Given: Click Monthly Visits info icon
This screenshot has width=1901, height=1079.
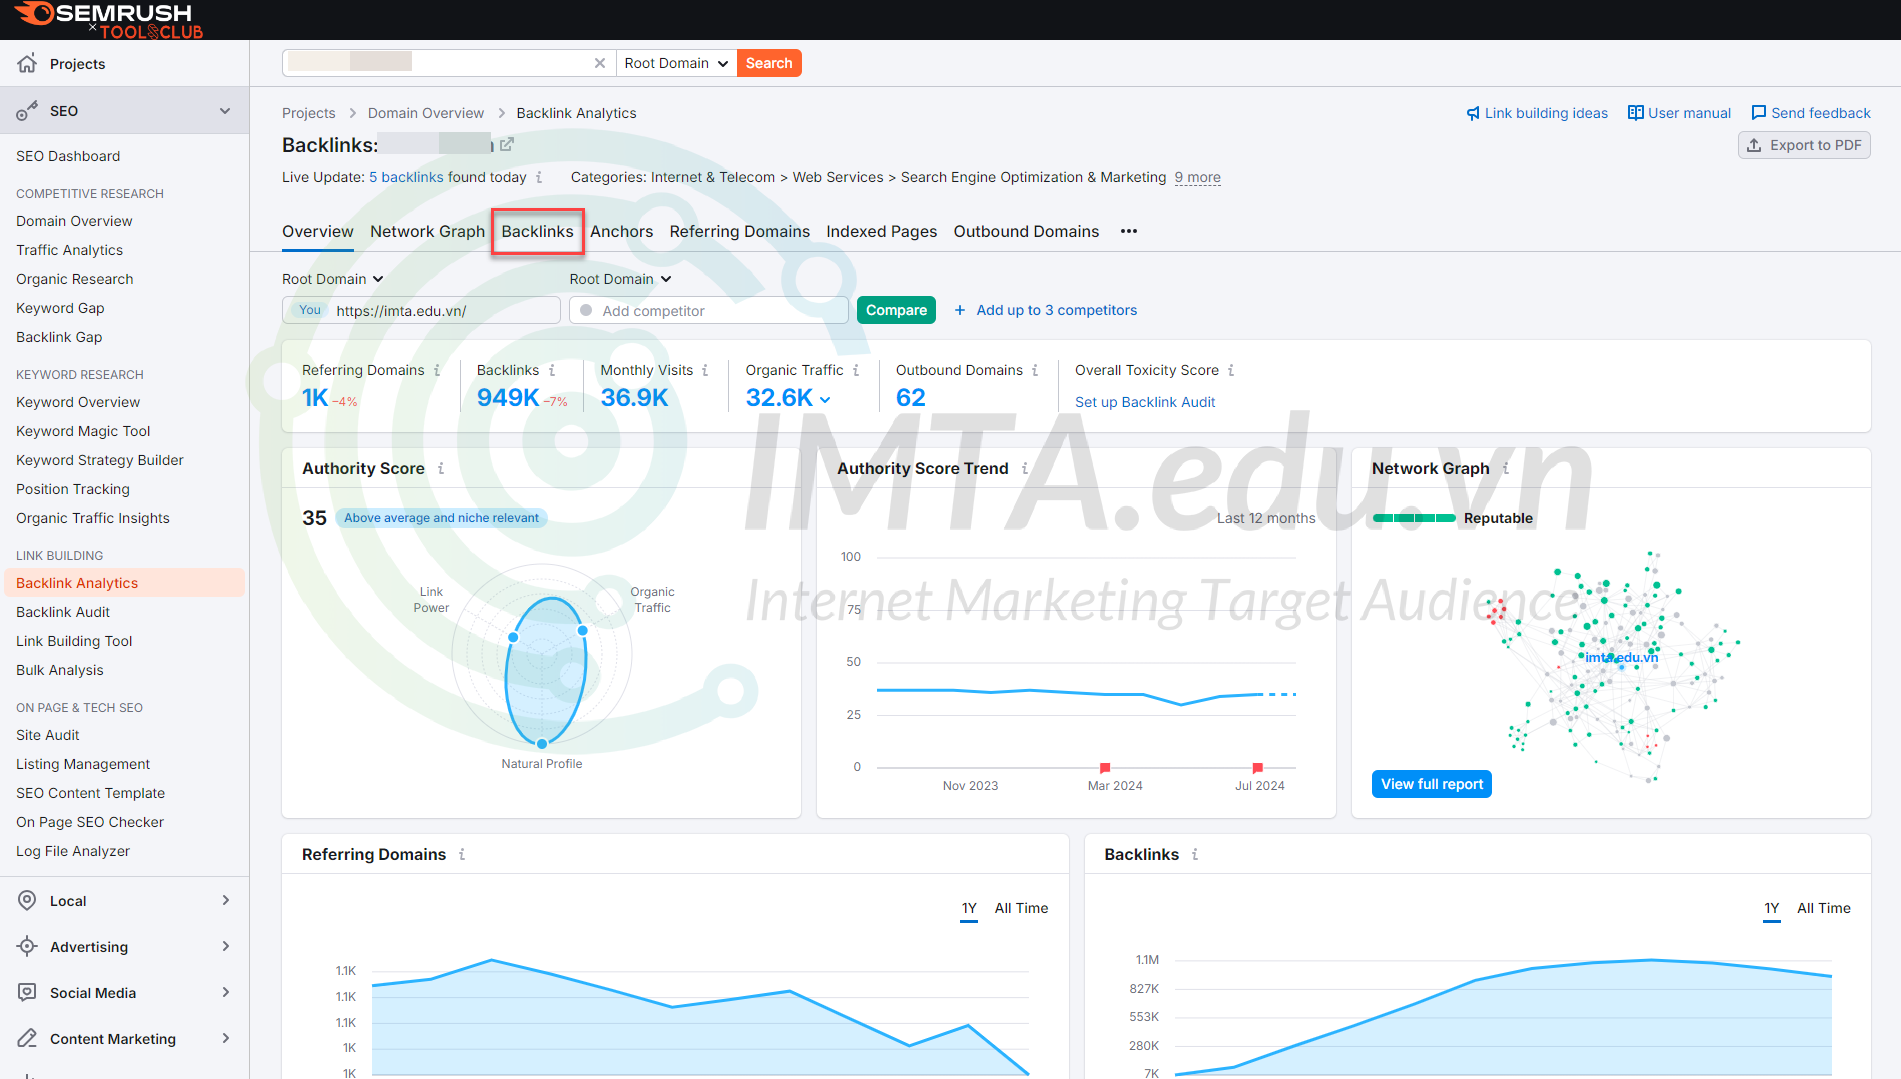Looking at the screenshot, I should tap(705, 370).
